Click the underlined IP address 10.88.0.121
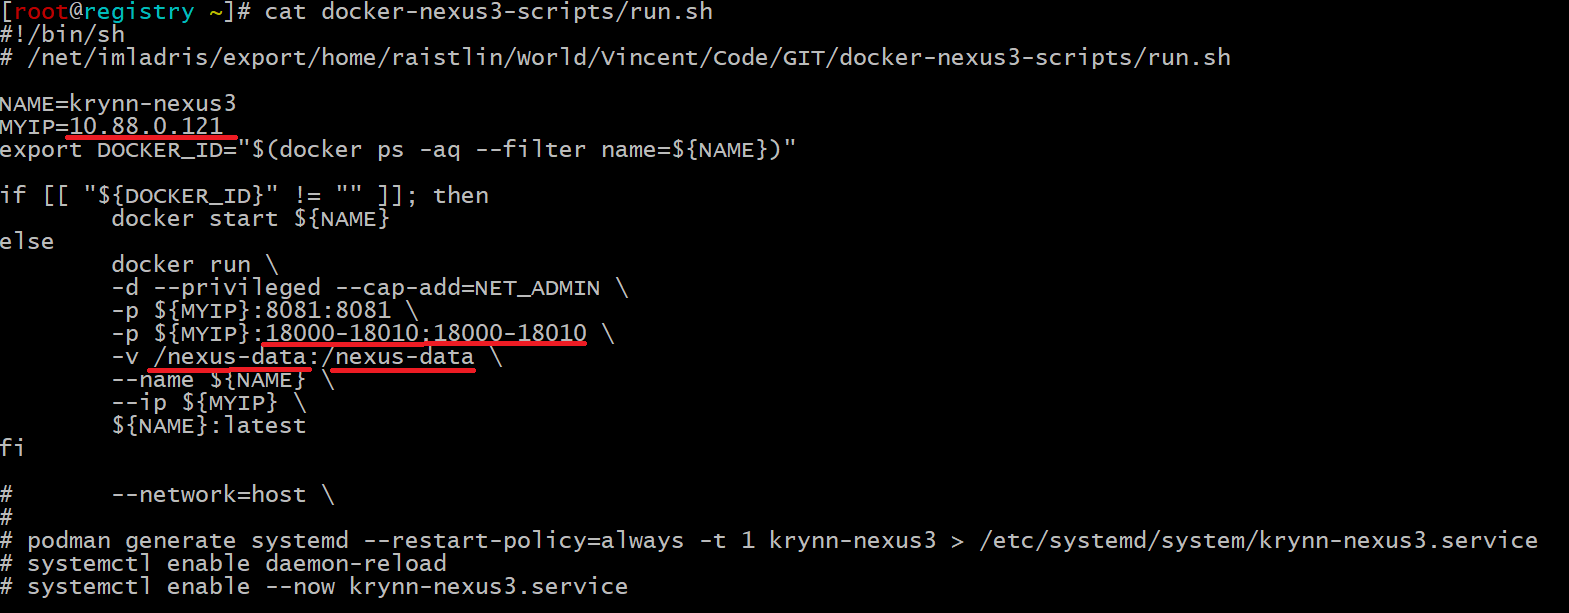The width and height of the screenshot is (1569, 613). (146, 126)
